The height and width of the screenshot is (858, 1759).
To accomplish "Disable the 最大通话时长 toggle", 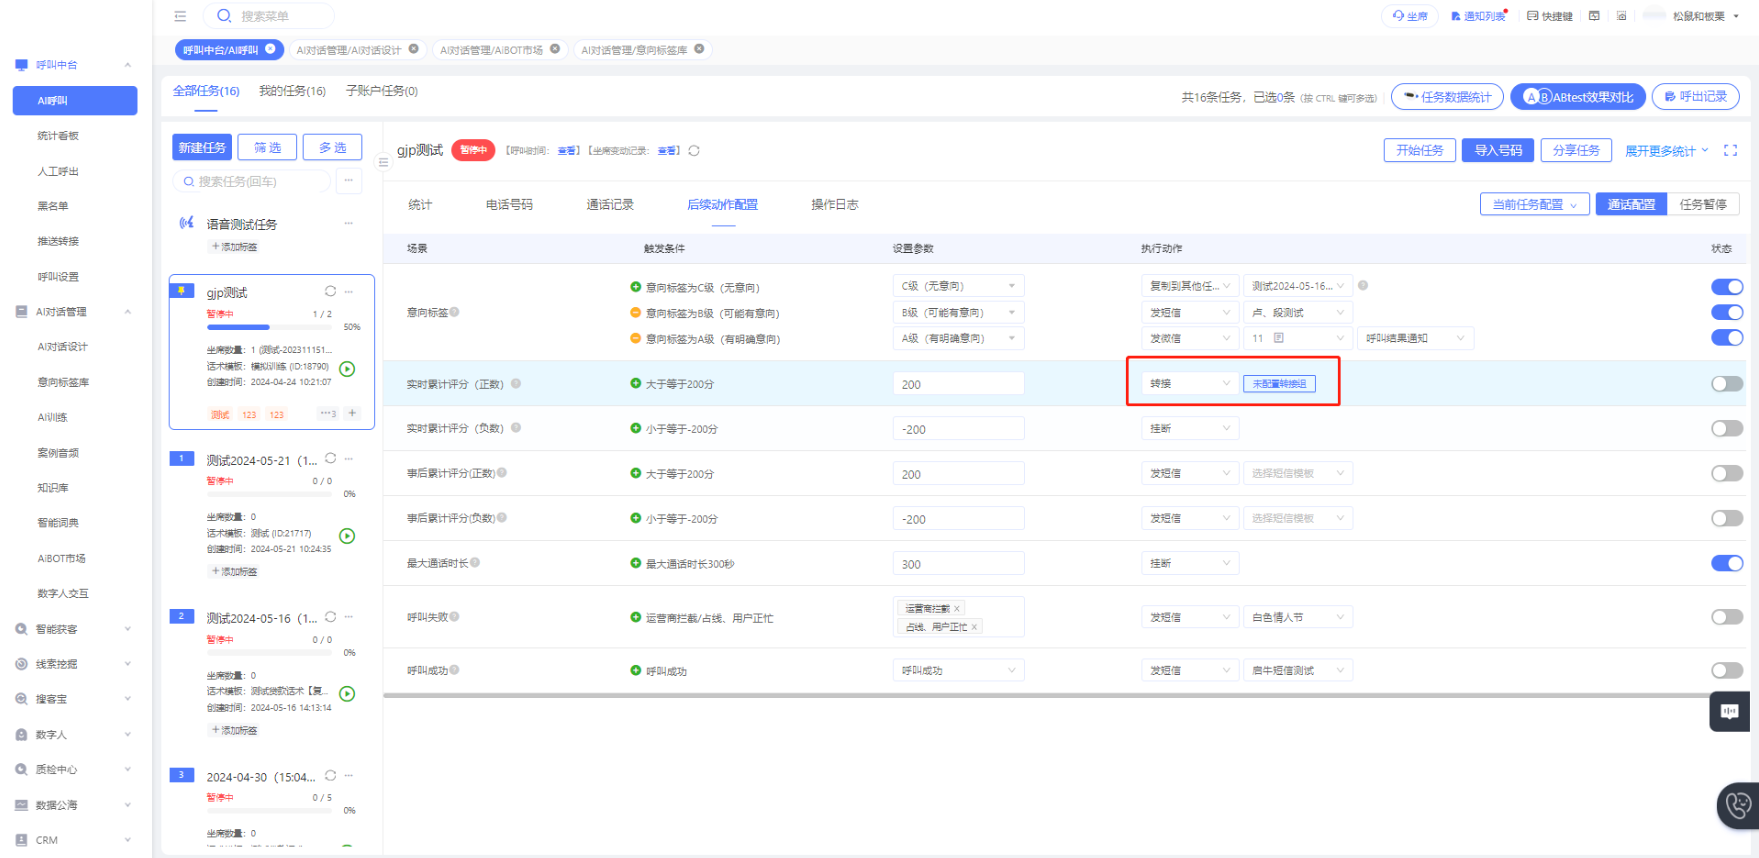I will click(1726, 563).
